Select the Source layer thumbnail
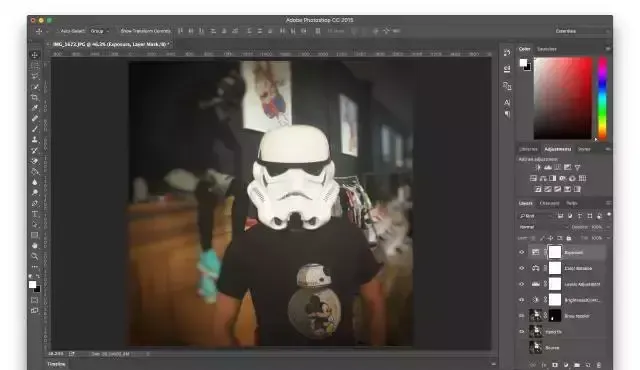This screenshot has height=370, width=640. click(536, 348)
